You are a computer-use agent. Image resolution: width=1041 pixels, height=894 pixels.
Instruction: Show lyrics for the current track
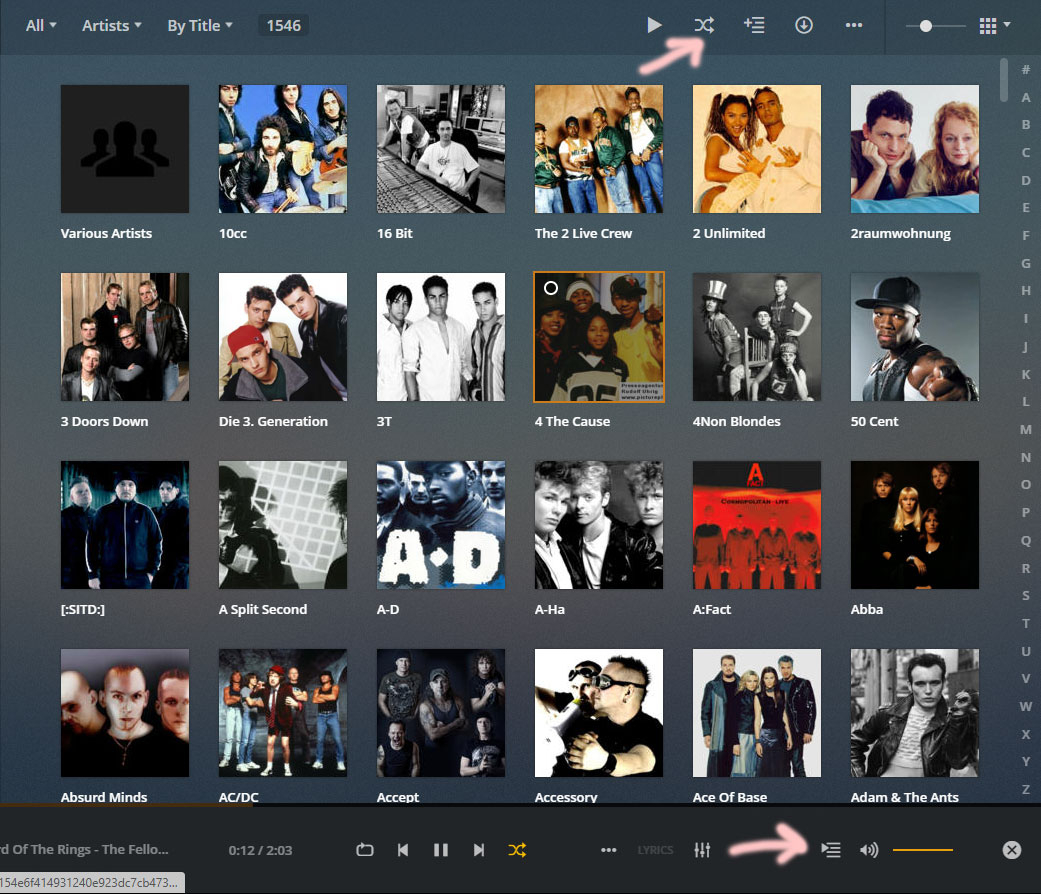pyautogui.click(x=655, y=850)
